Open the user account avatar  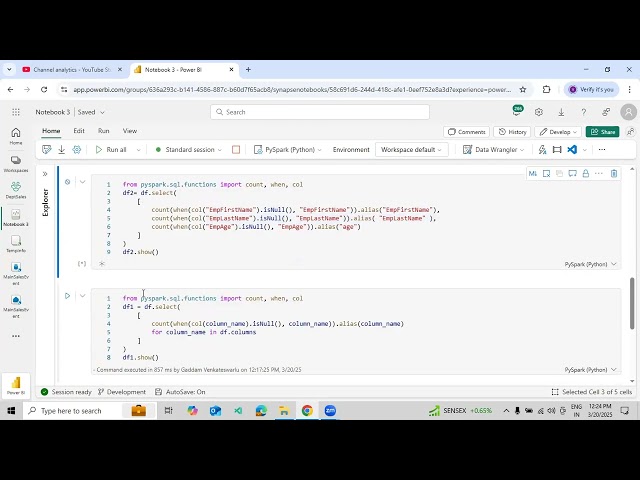[628, 112]
